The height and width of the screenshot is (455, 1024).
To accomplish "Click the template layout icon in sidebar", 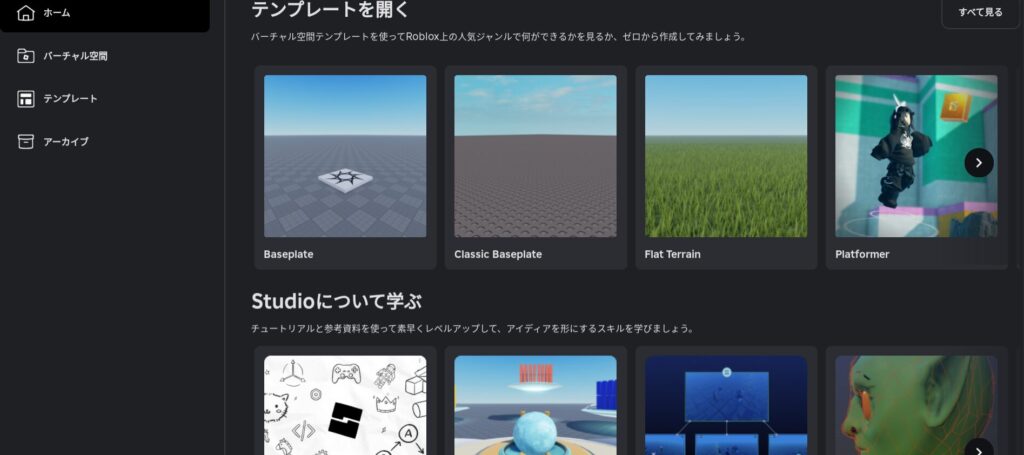I will tap(25, 99).
